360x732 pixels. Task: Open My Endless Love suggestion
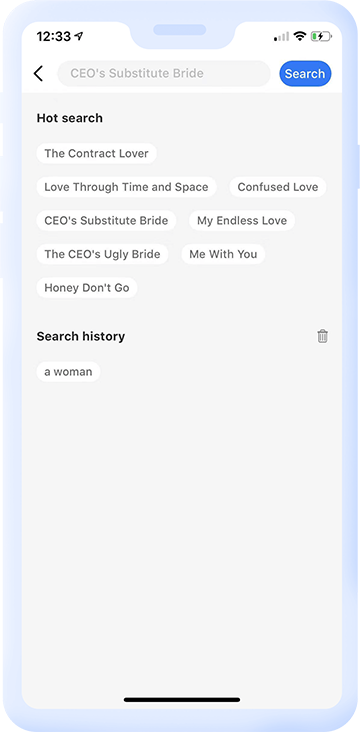[242, 221]
